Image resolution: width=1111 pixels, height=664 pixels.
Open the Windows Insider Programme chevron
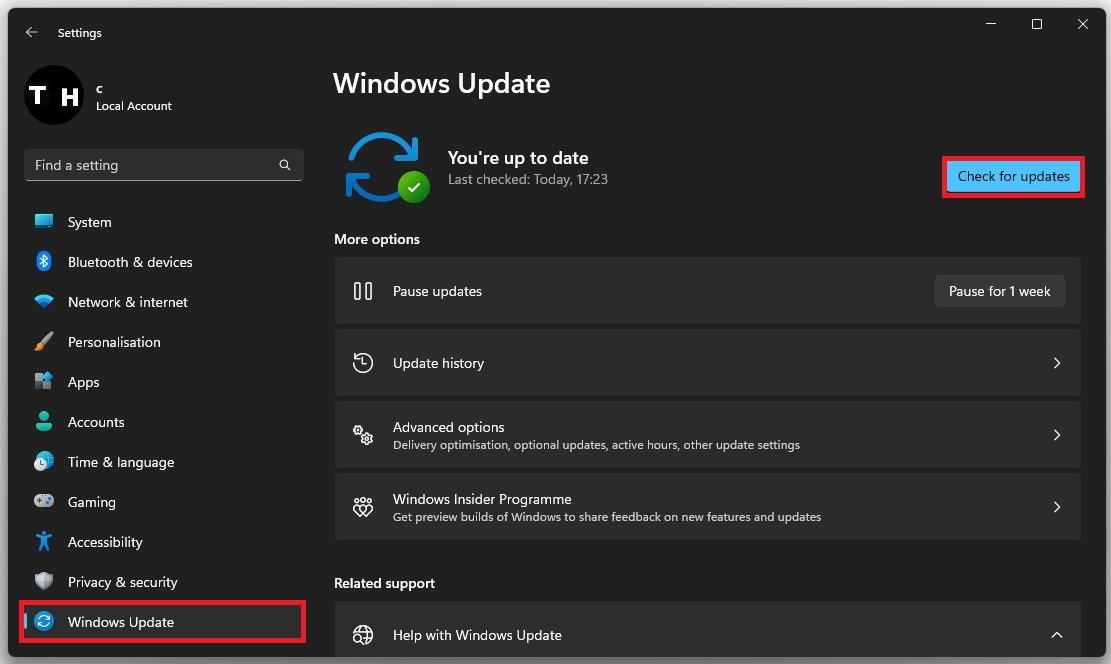[1056, 508]
